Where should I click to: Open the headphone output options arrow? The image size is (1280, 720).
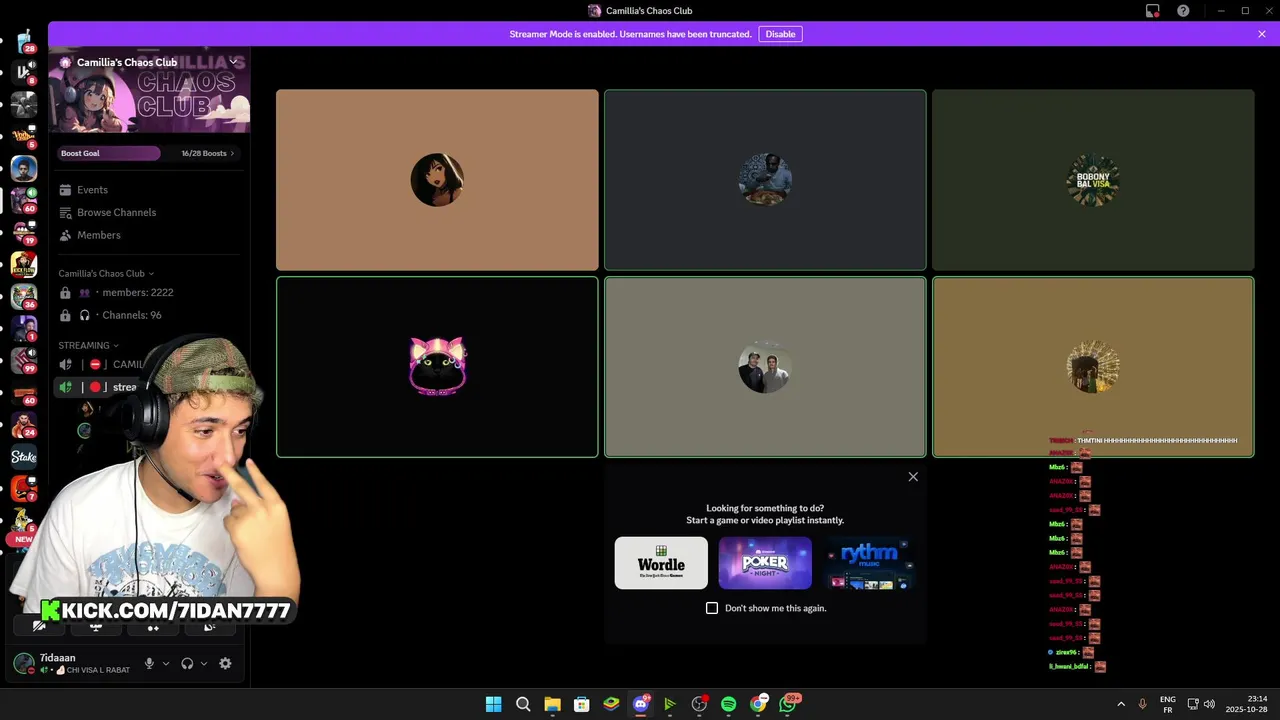click(x=204, y=663)
